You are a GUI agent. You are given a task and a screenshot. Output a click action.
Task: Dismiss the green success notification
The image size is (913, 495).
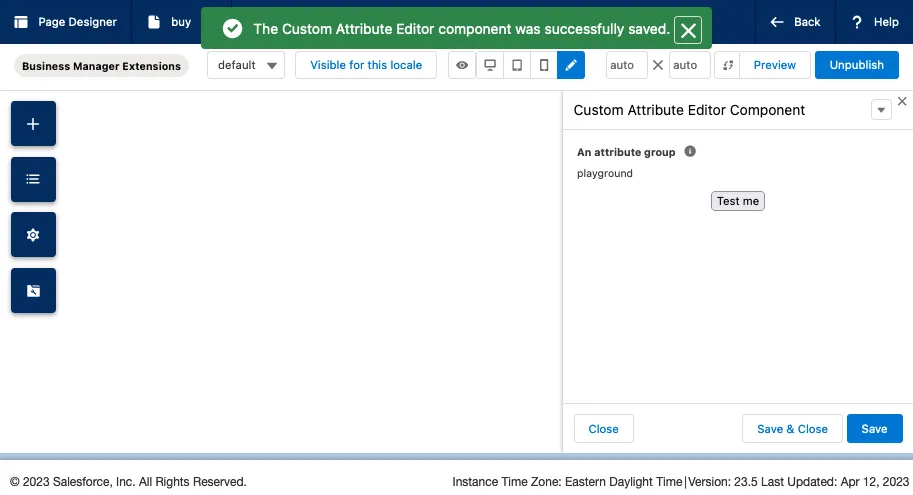point(688,30)
